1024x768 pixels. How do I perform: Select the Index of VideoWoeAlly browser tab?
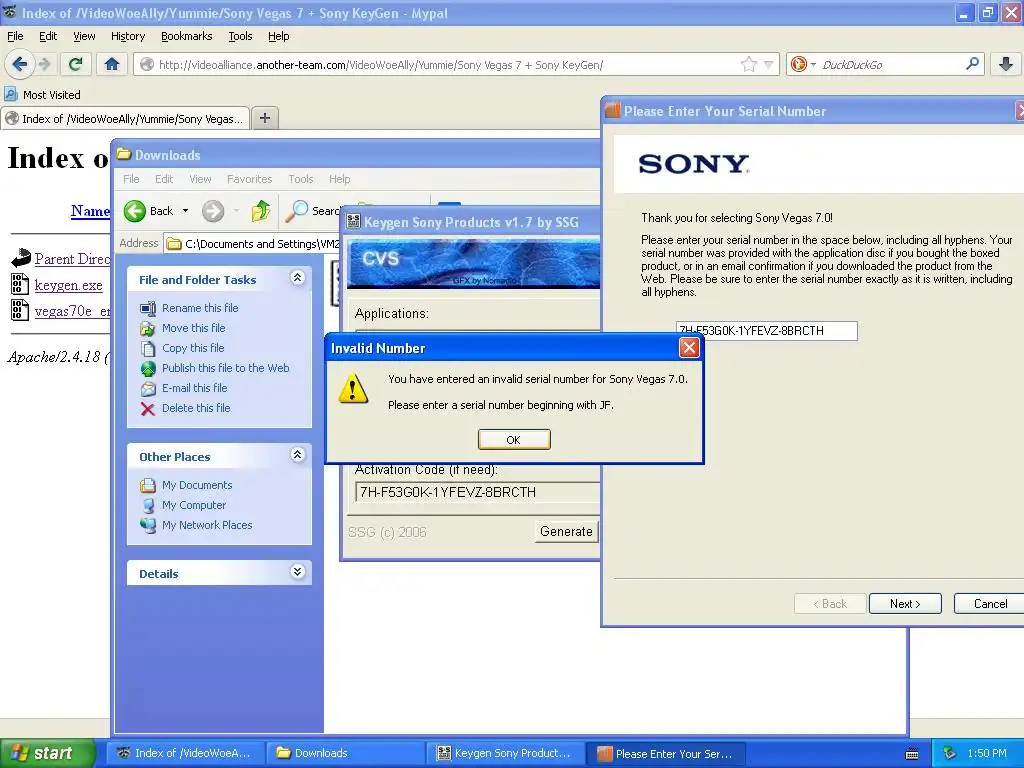tap(125, 119)
